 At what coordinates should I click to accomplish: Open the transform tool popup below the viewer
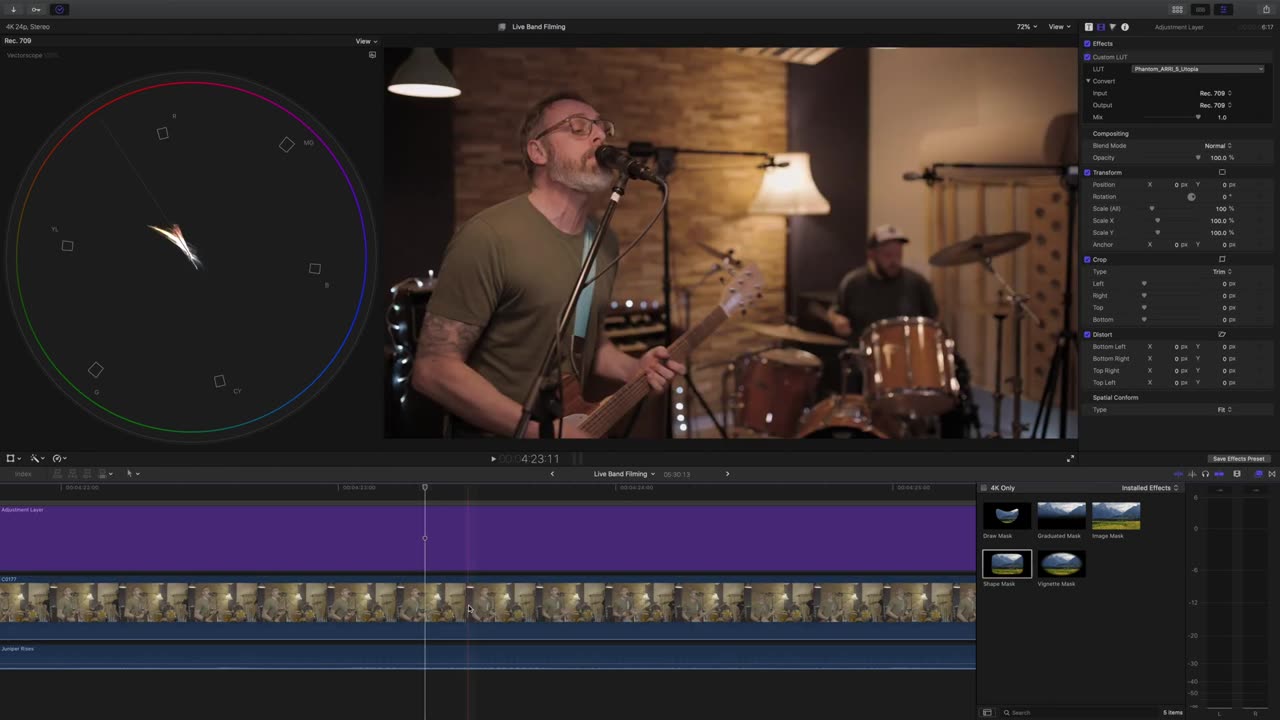(x=12, y=458)
